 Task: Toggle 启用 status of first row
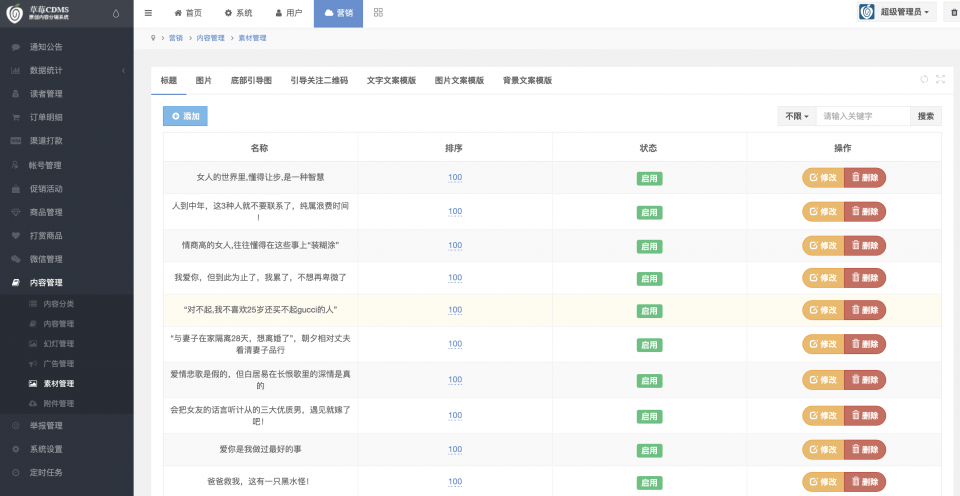pyautogui.click(x=649, y=178)
